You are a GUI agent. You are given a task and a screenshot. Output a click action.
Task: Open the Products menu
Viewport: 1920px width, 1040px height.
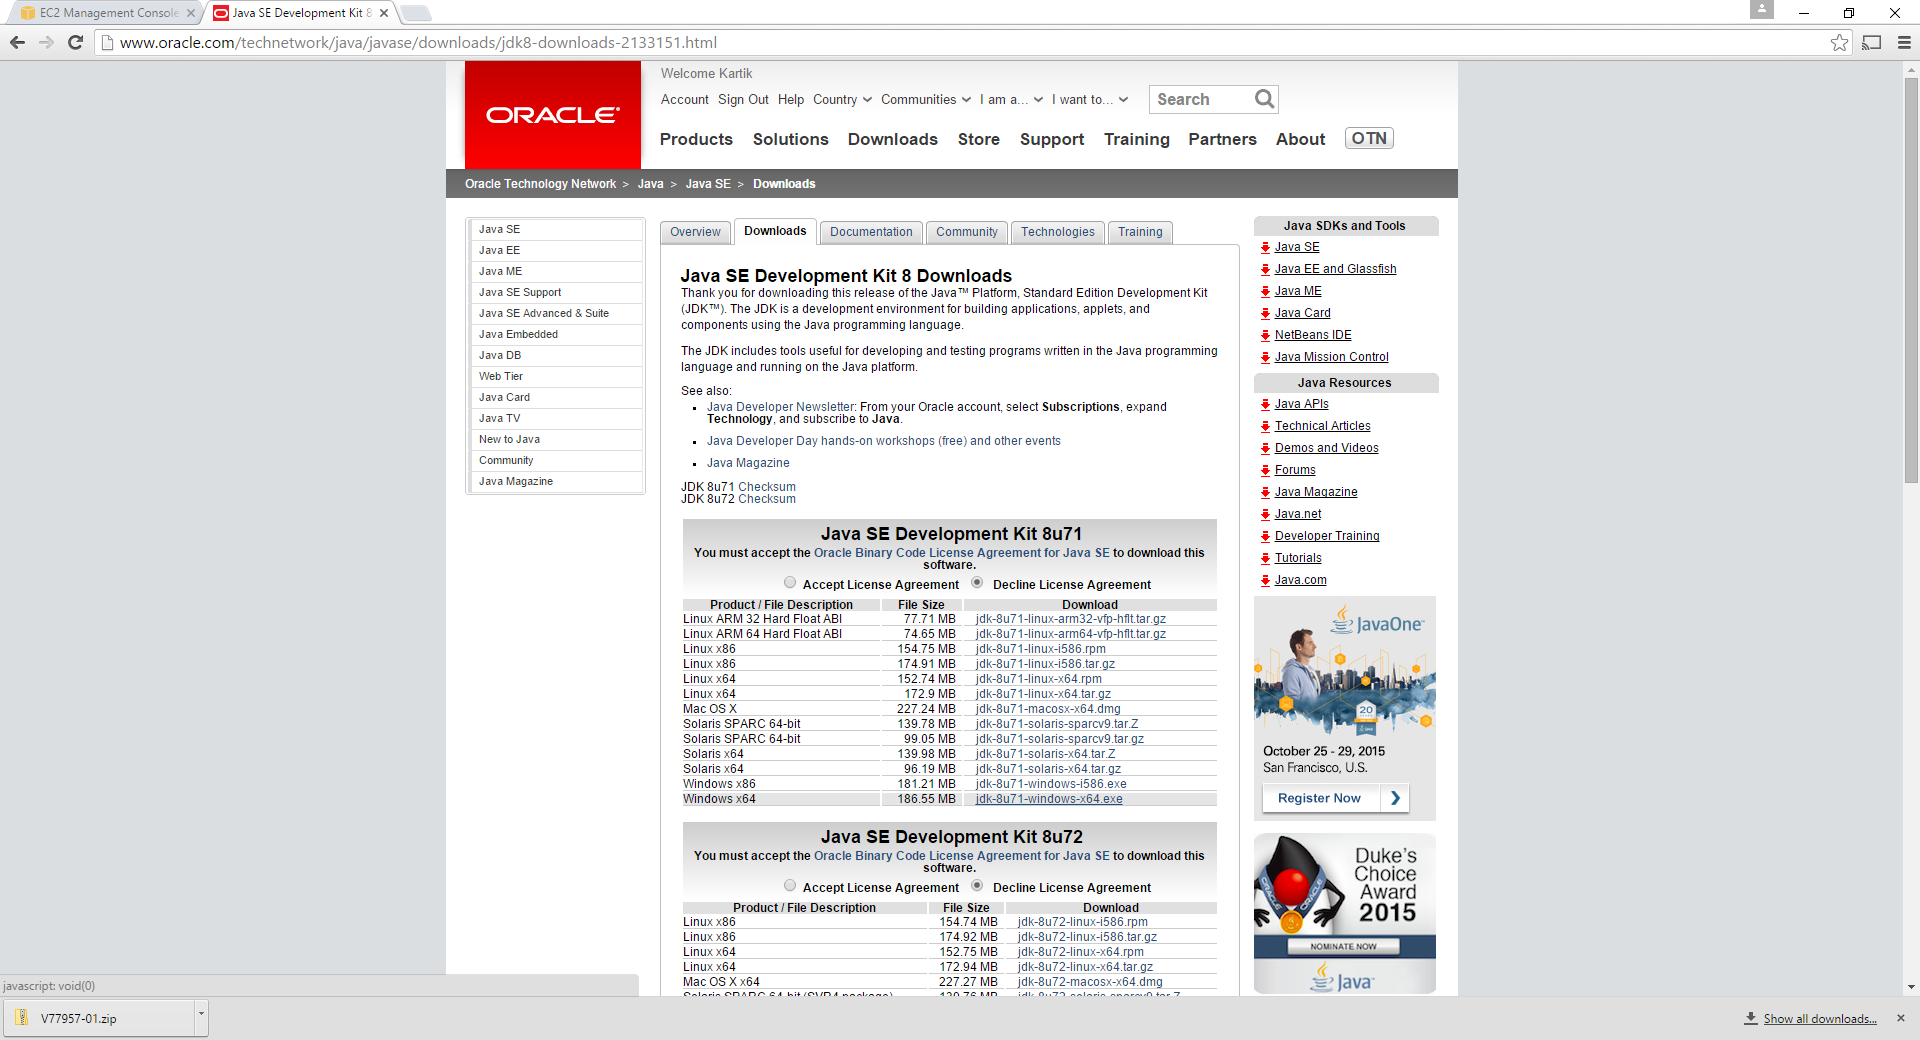click(x=696, y=139)
